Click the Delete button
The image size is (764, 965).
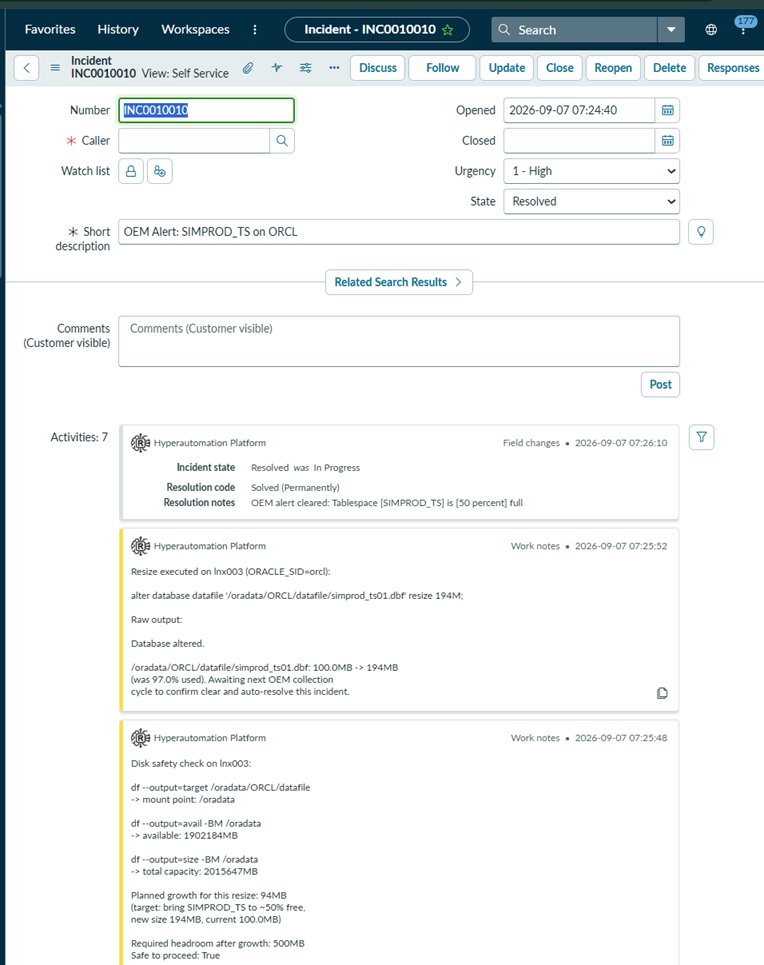pos(669,68)
